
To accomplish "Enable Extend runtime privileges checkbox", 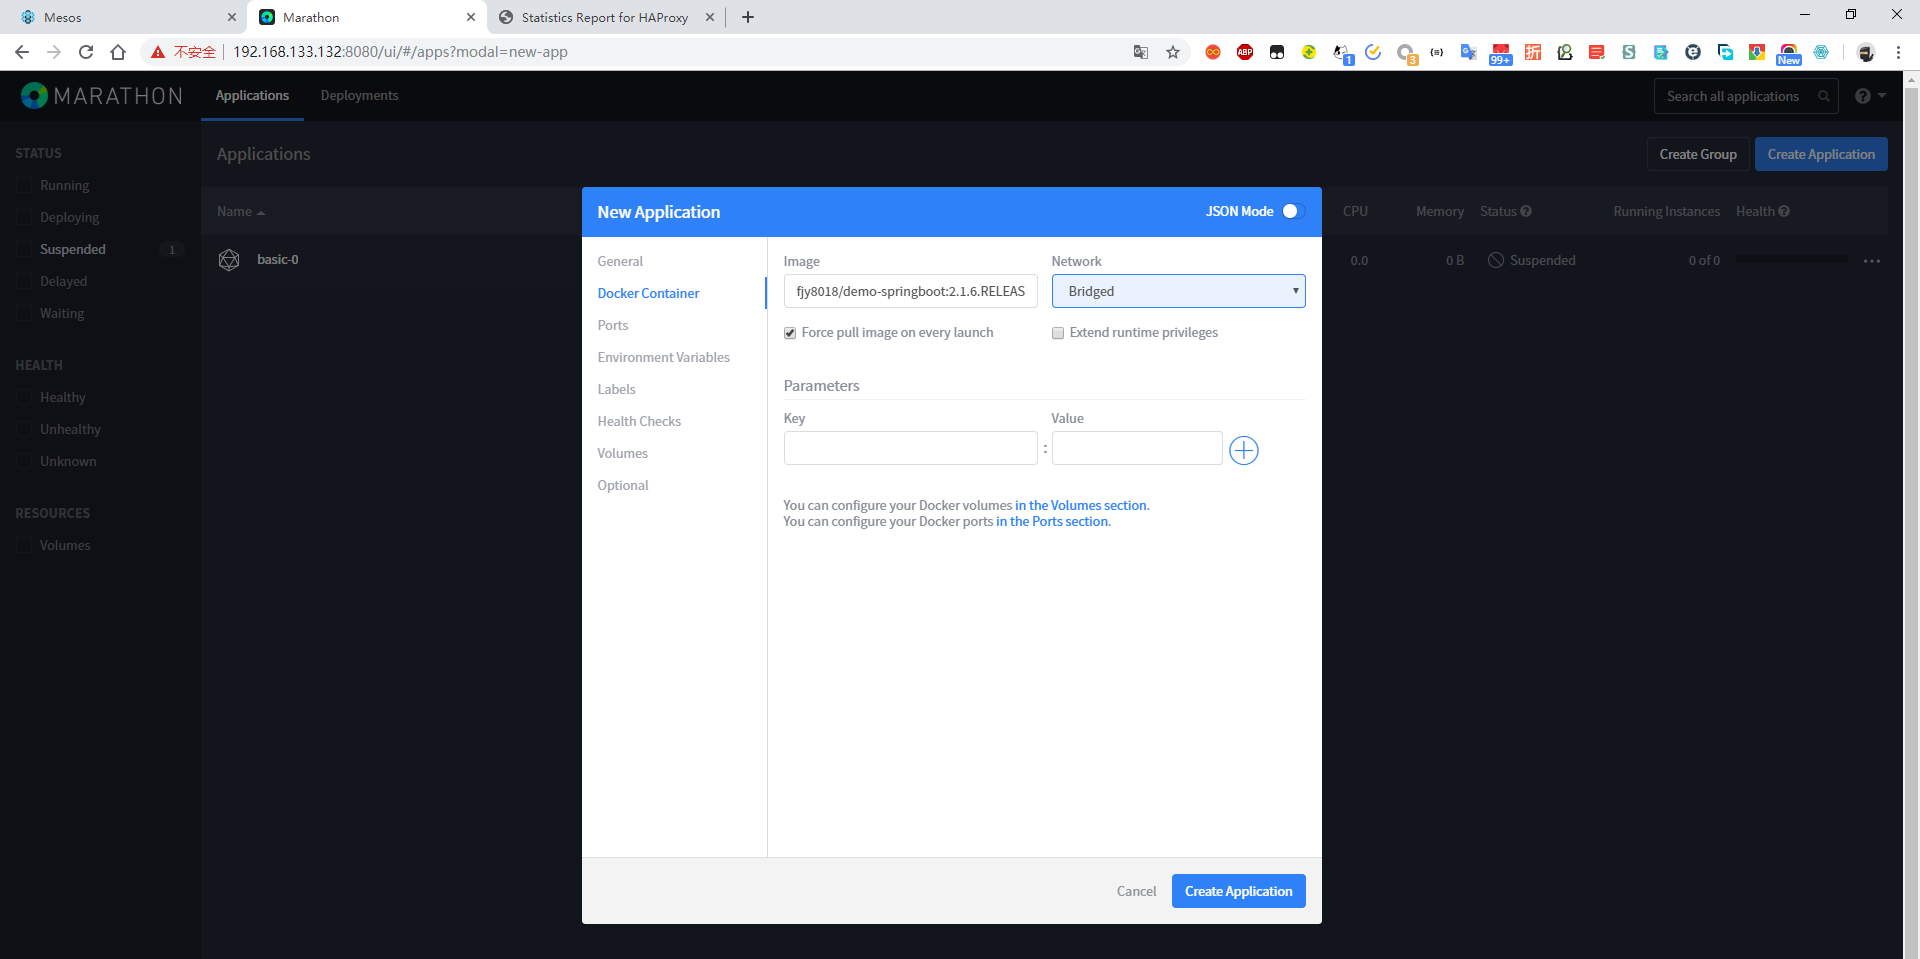I will (1058, 333).
